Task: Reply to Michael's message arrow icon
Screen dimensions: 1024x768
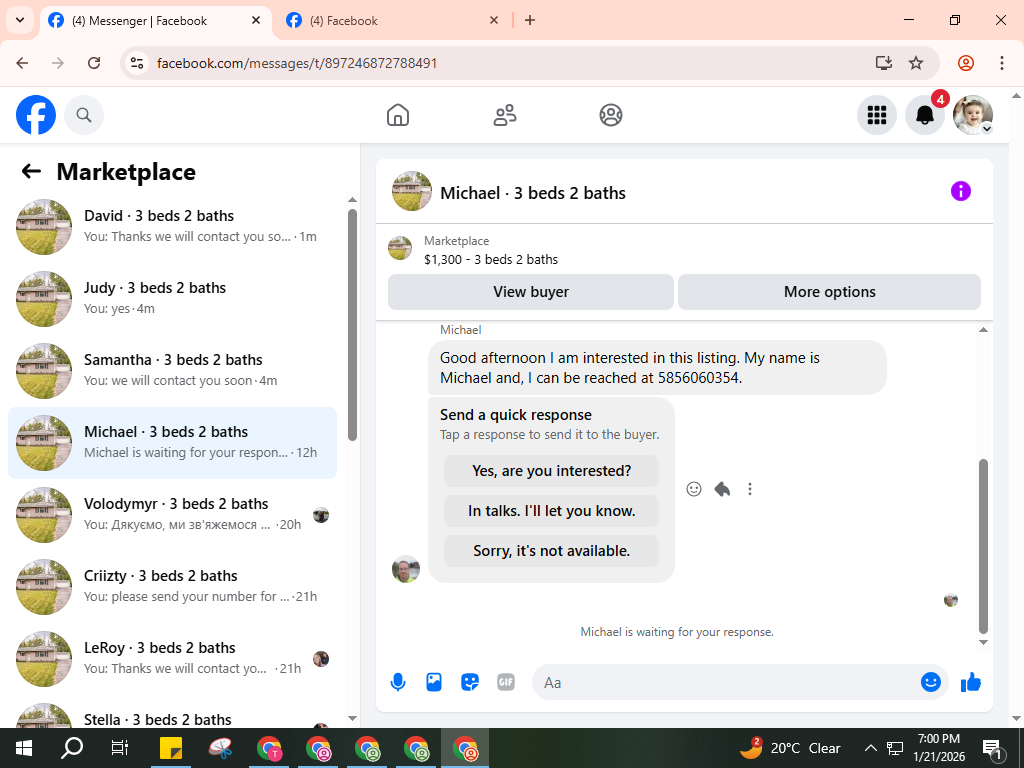Action: tap(722, 489)
